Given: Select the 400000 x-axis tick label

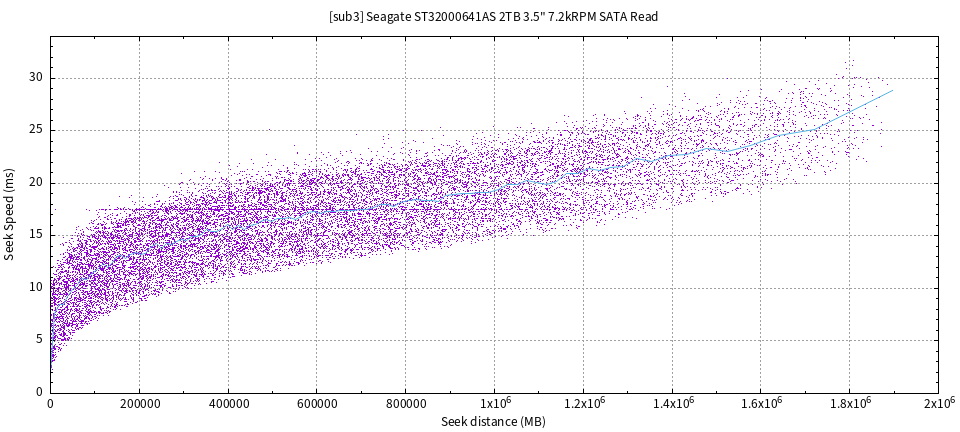Looking at the screenshot, I should 228,404.
